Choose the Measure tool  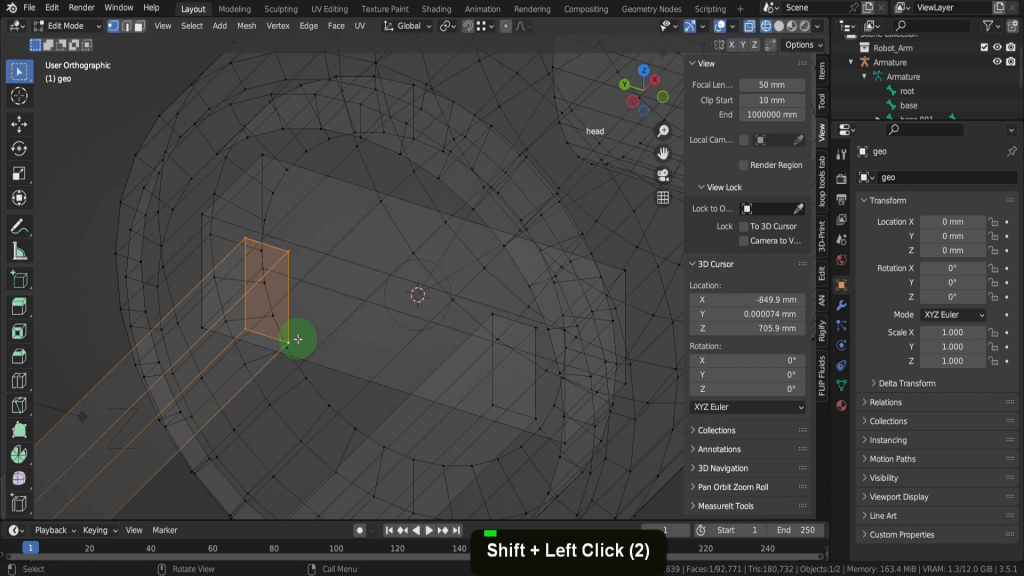(x=19, y=252)
